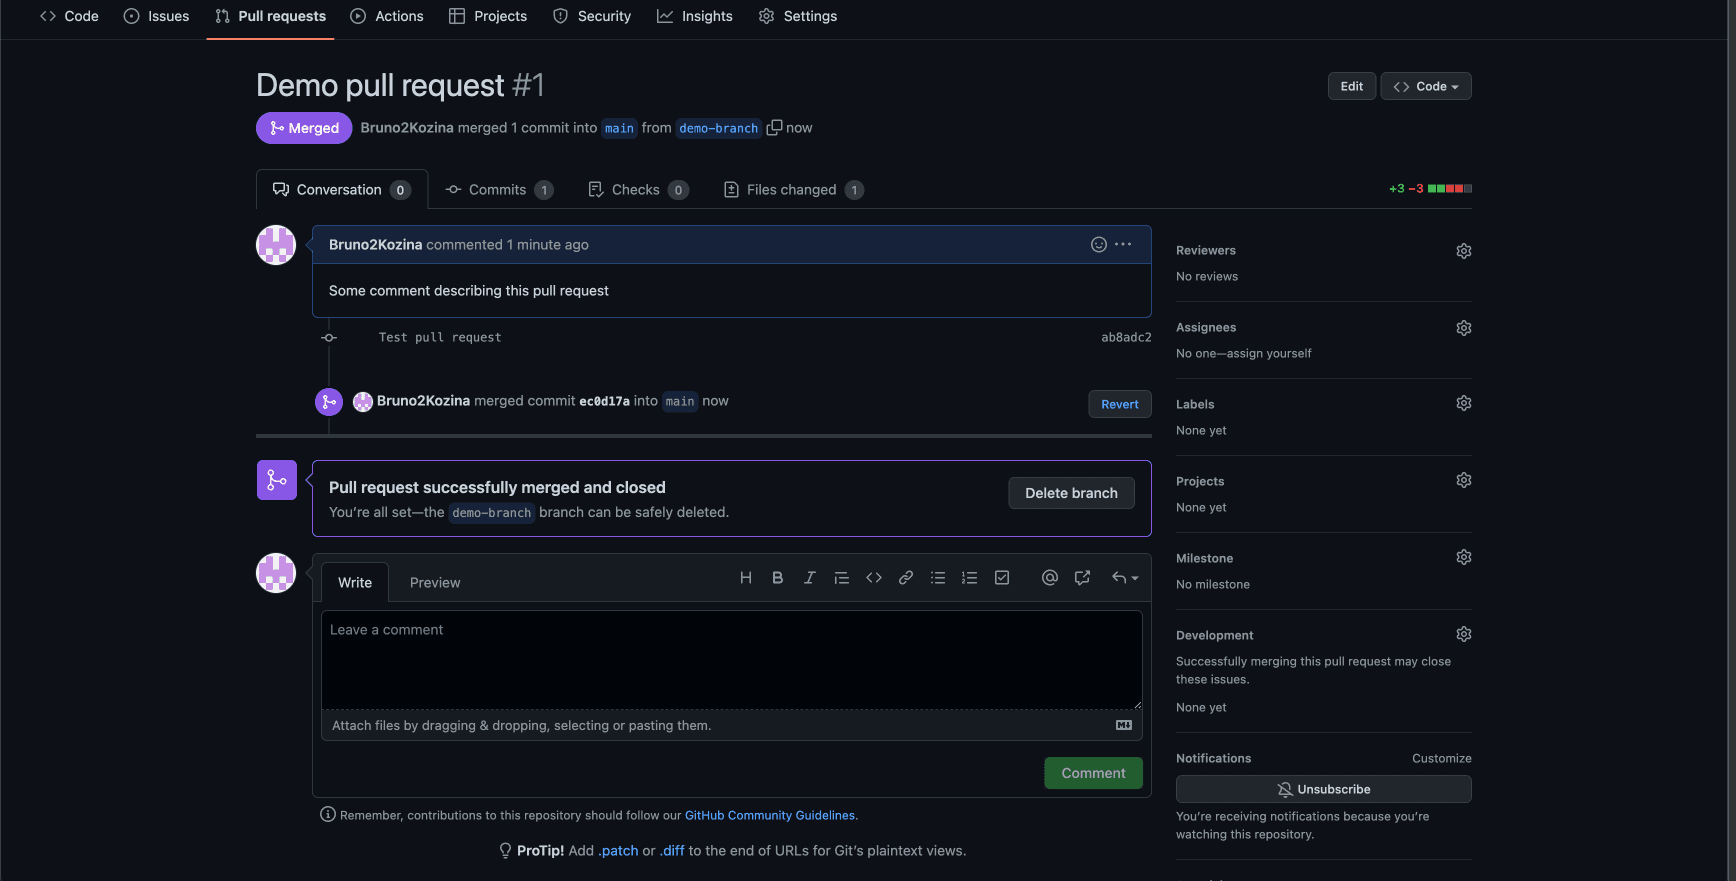Open the GitHub Community Guidelines link

pos(770,815)
